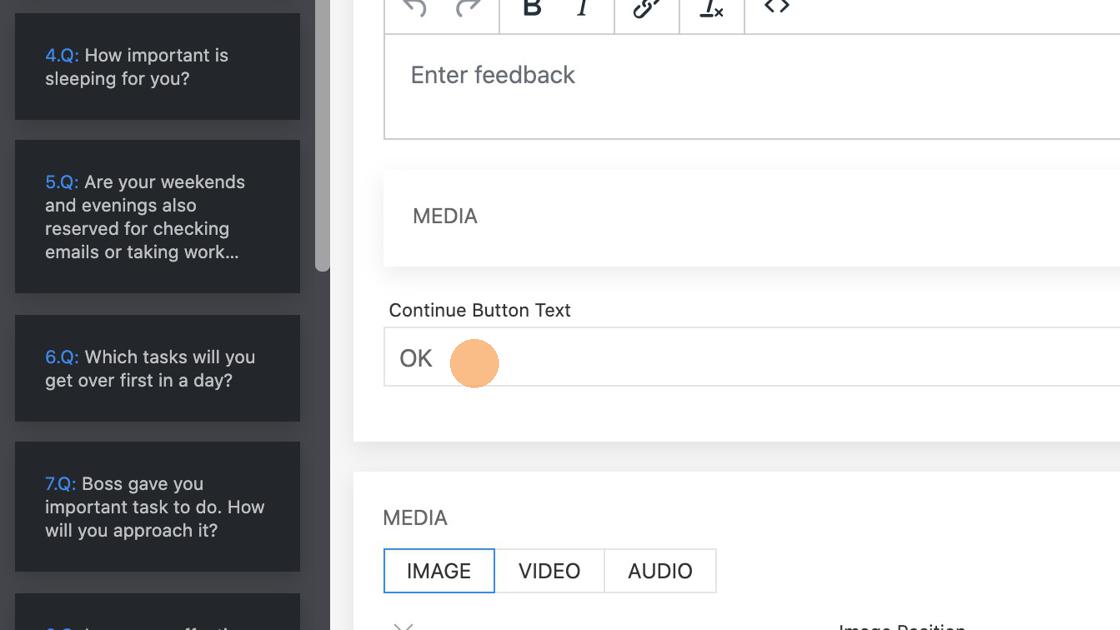Select the partially visible question 8 card

point(157,614)
